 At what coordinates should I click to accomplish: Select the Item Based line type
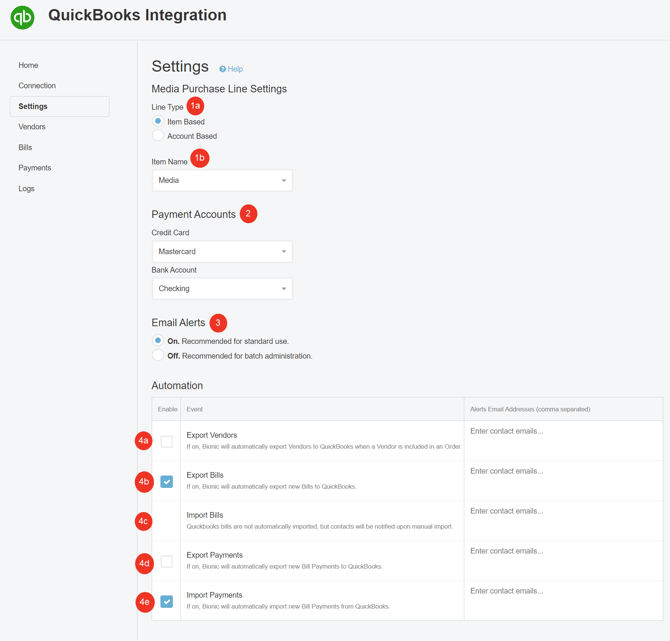pyautogui.click(x=158, y=121)
